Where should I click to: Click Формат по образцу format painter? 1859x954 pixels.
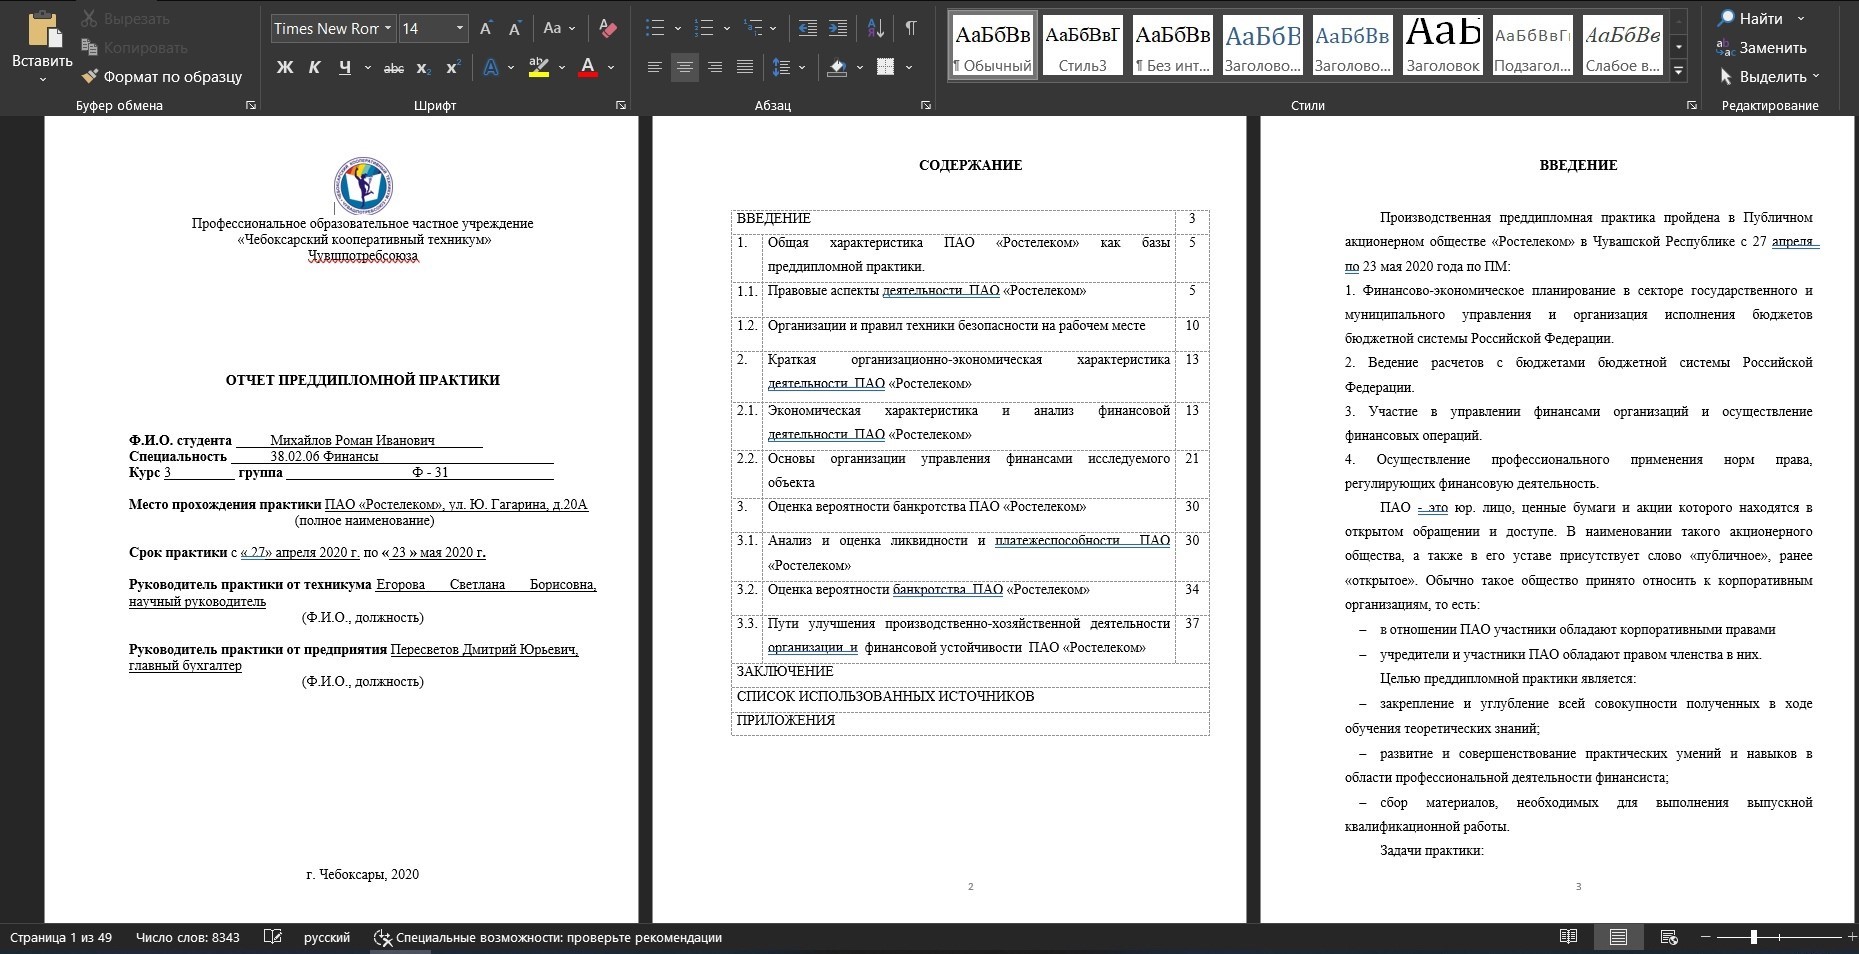pos(161,76)
